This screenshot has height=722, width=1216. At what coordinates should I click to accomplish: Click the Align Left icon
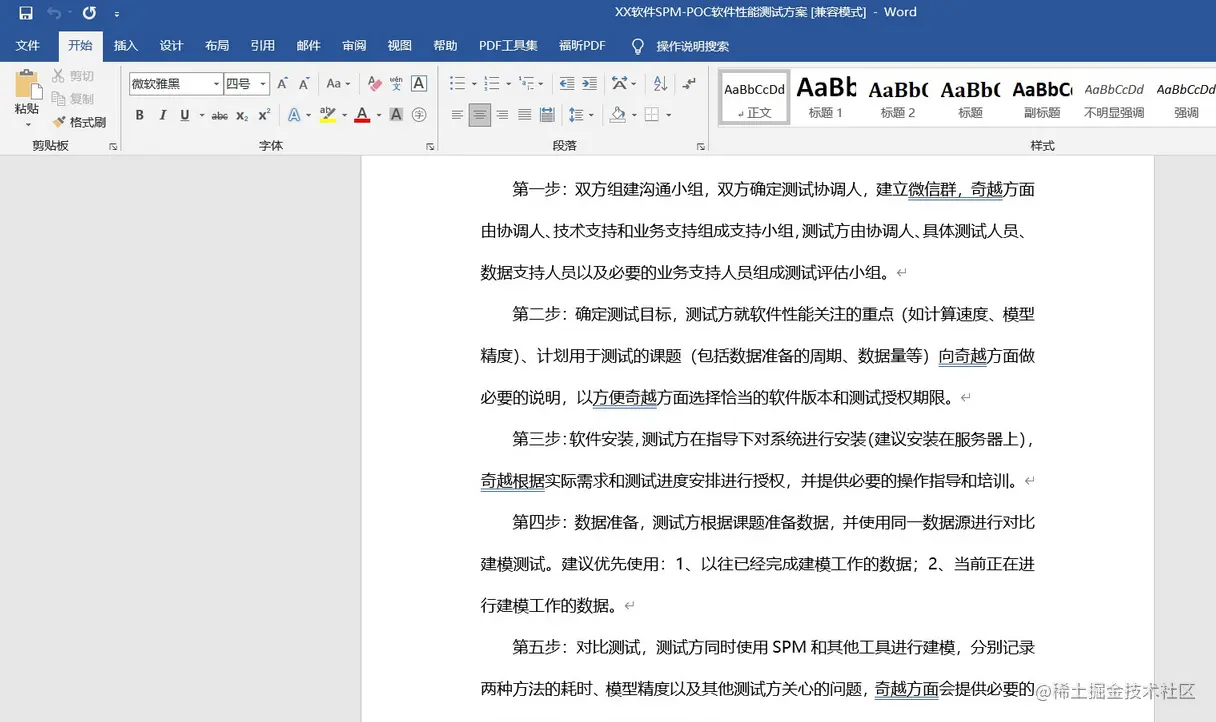(x=457, y=115)
